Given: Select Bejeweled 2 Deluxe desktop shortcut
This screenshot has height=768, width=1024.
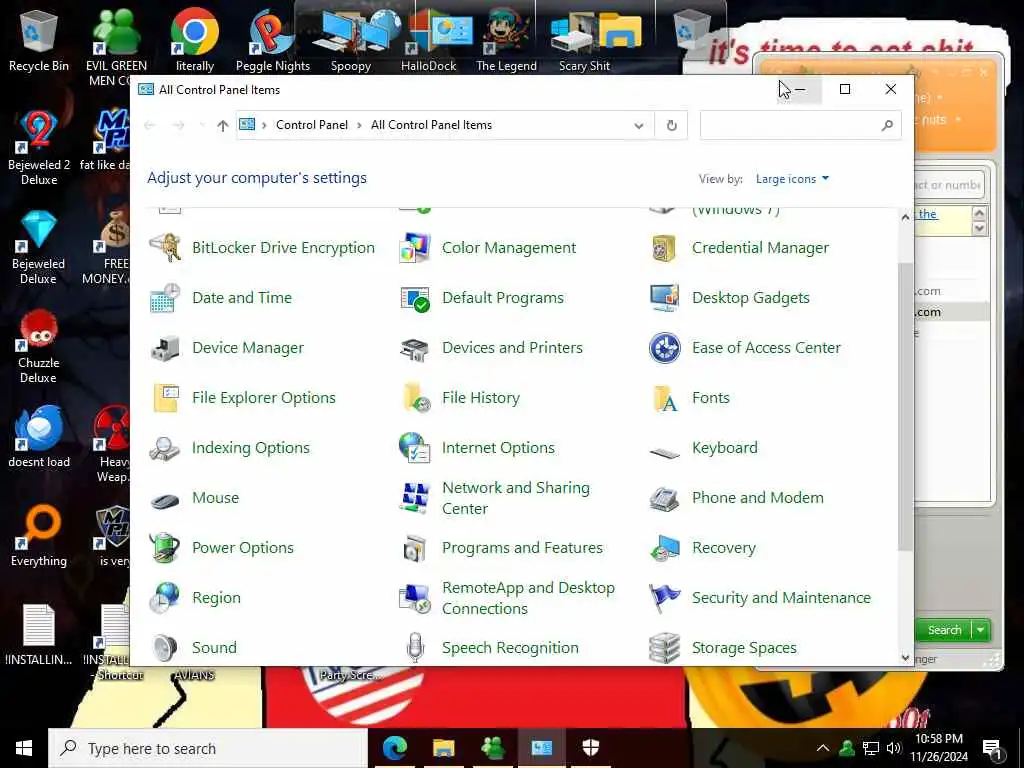Looking at the screenshot, I should (39, 148).
